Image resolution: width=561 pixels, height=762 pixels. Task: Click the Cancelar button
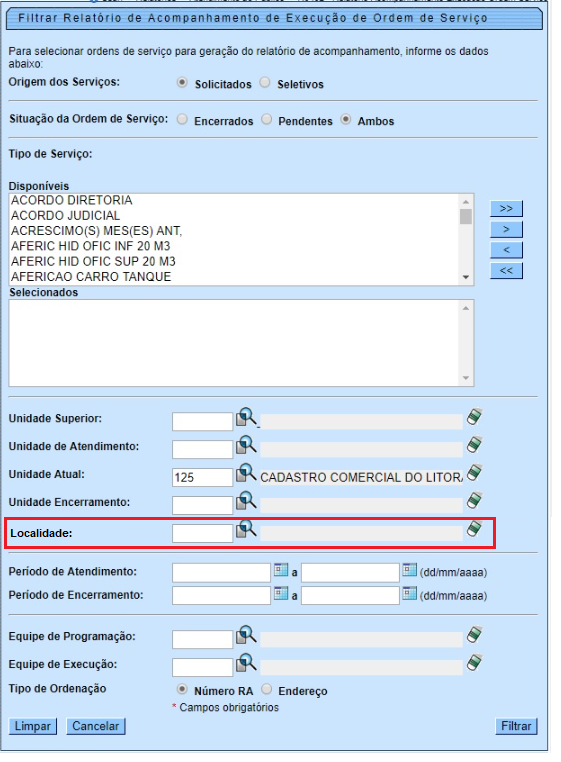click(x=96, y=726)
